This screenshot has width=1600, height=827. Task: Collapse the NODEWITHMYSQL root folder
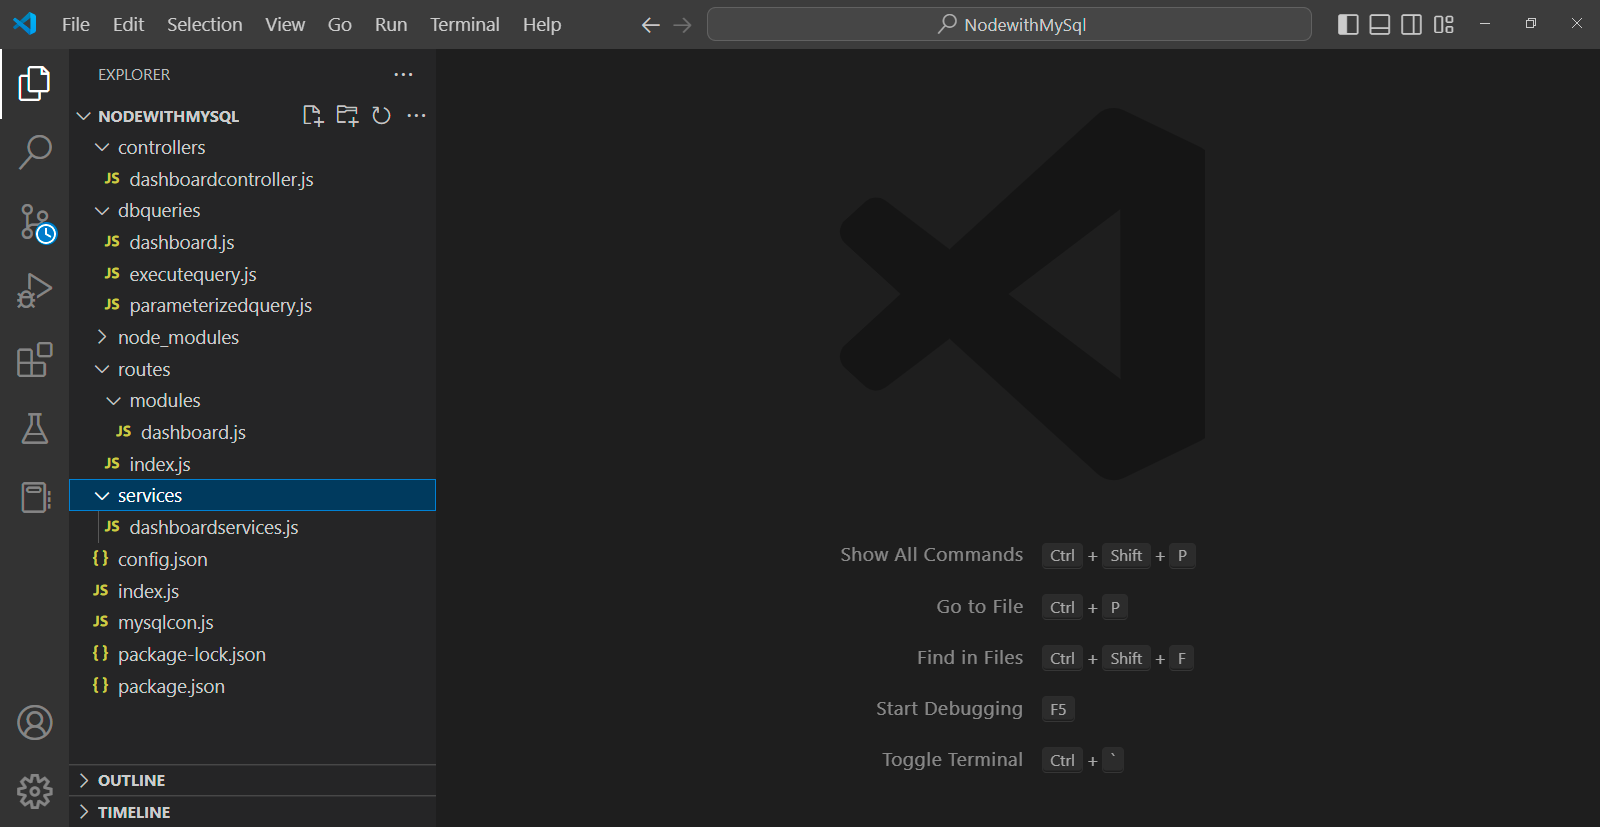(x=84, y=117)
